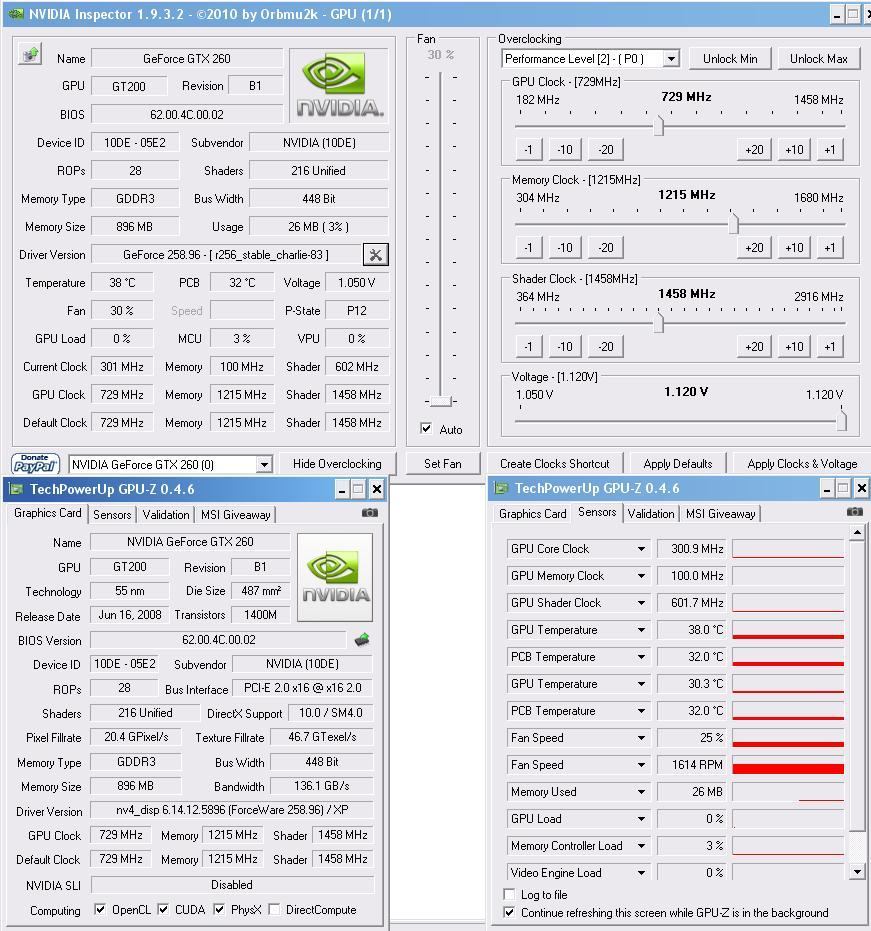The image size is (871, 931).
Task: Click the sensors list scrollbar down arrow
Action: pos(857,872)
